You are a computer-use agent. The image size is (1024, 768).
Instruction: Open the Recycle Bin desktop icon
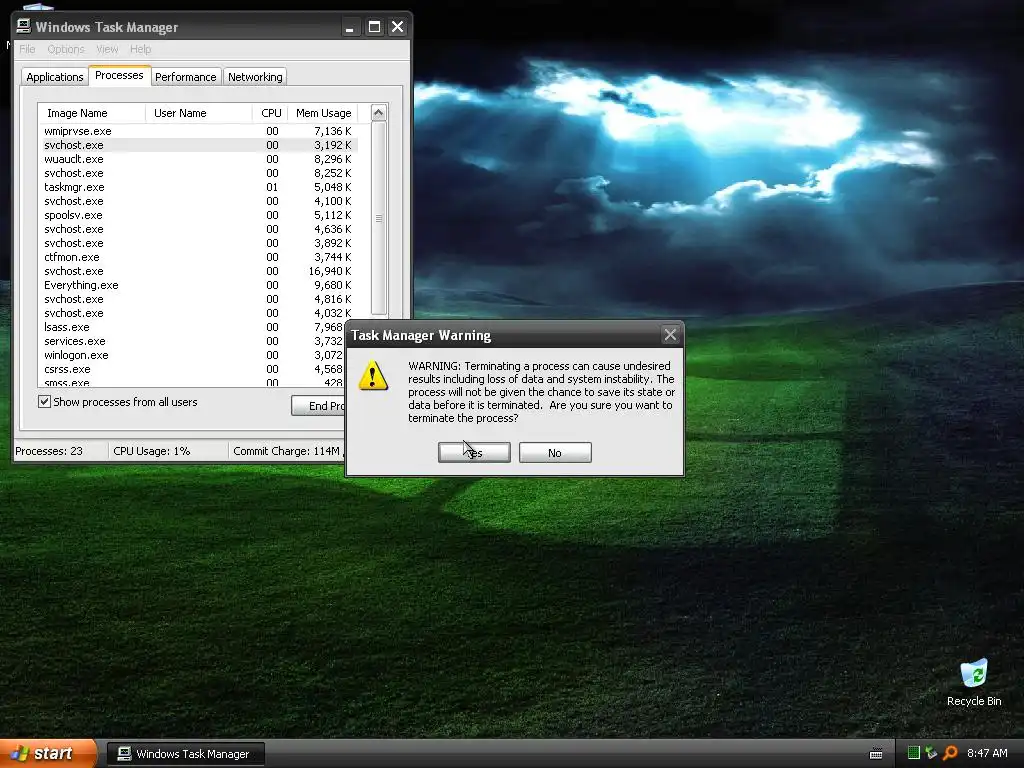tap(974, 682)
